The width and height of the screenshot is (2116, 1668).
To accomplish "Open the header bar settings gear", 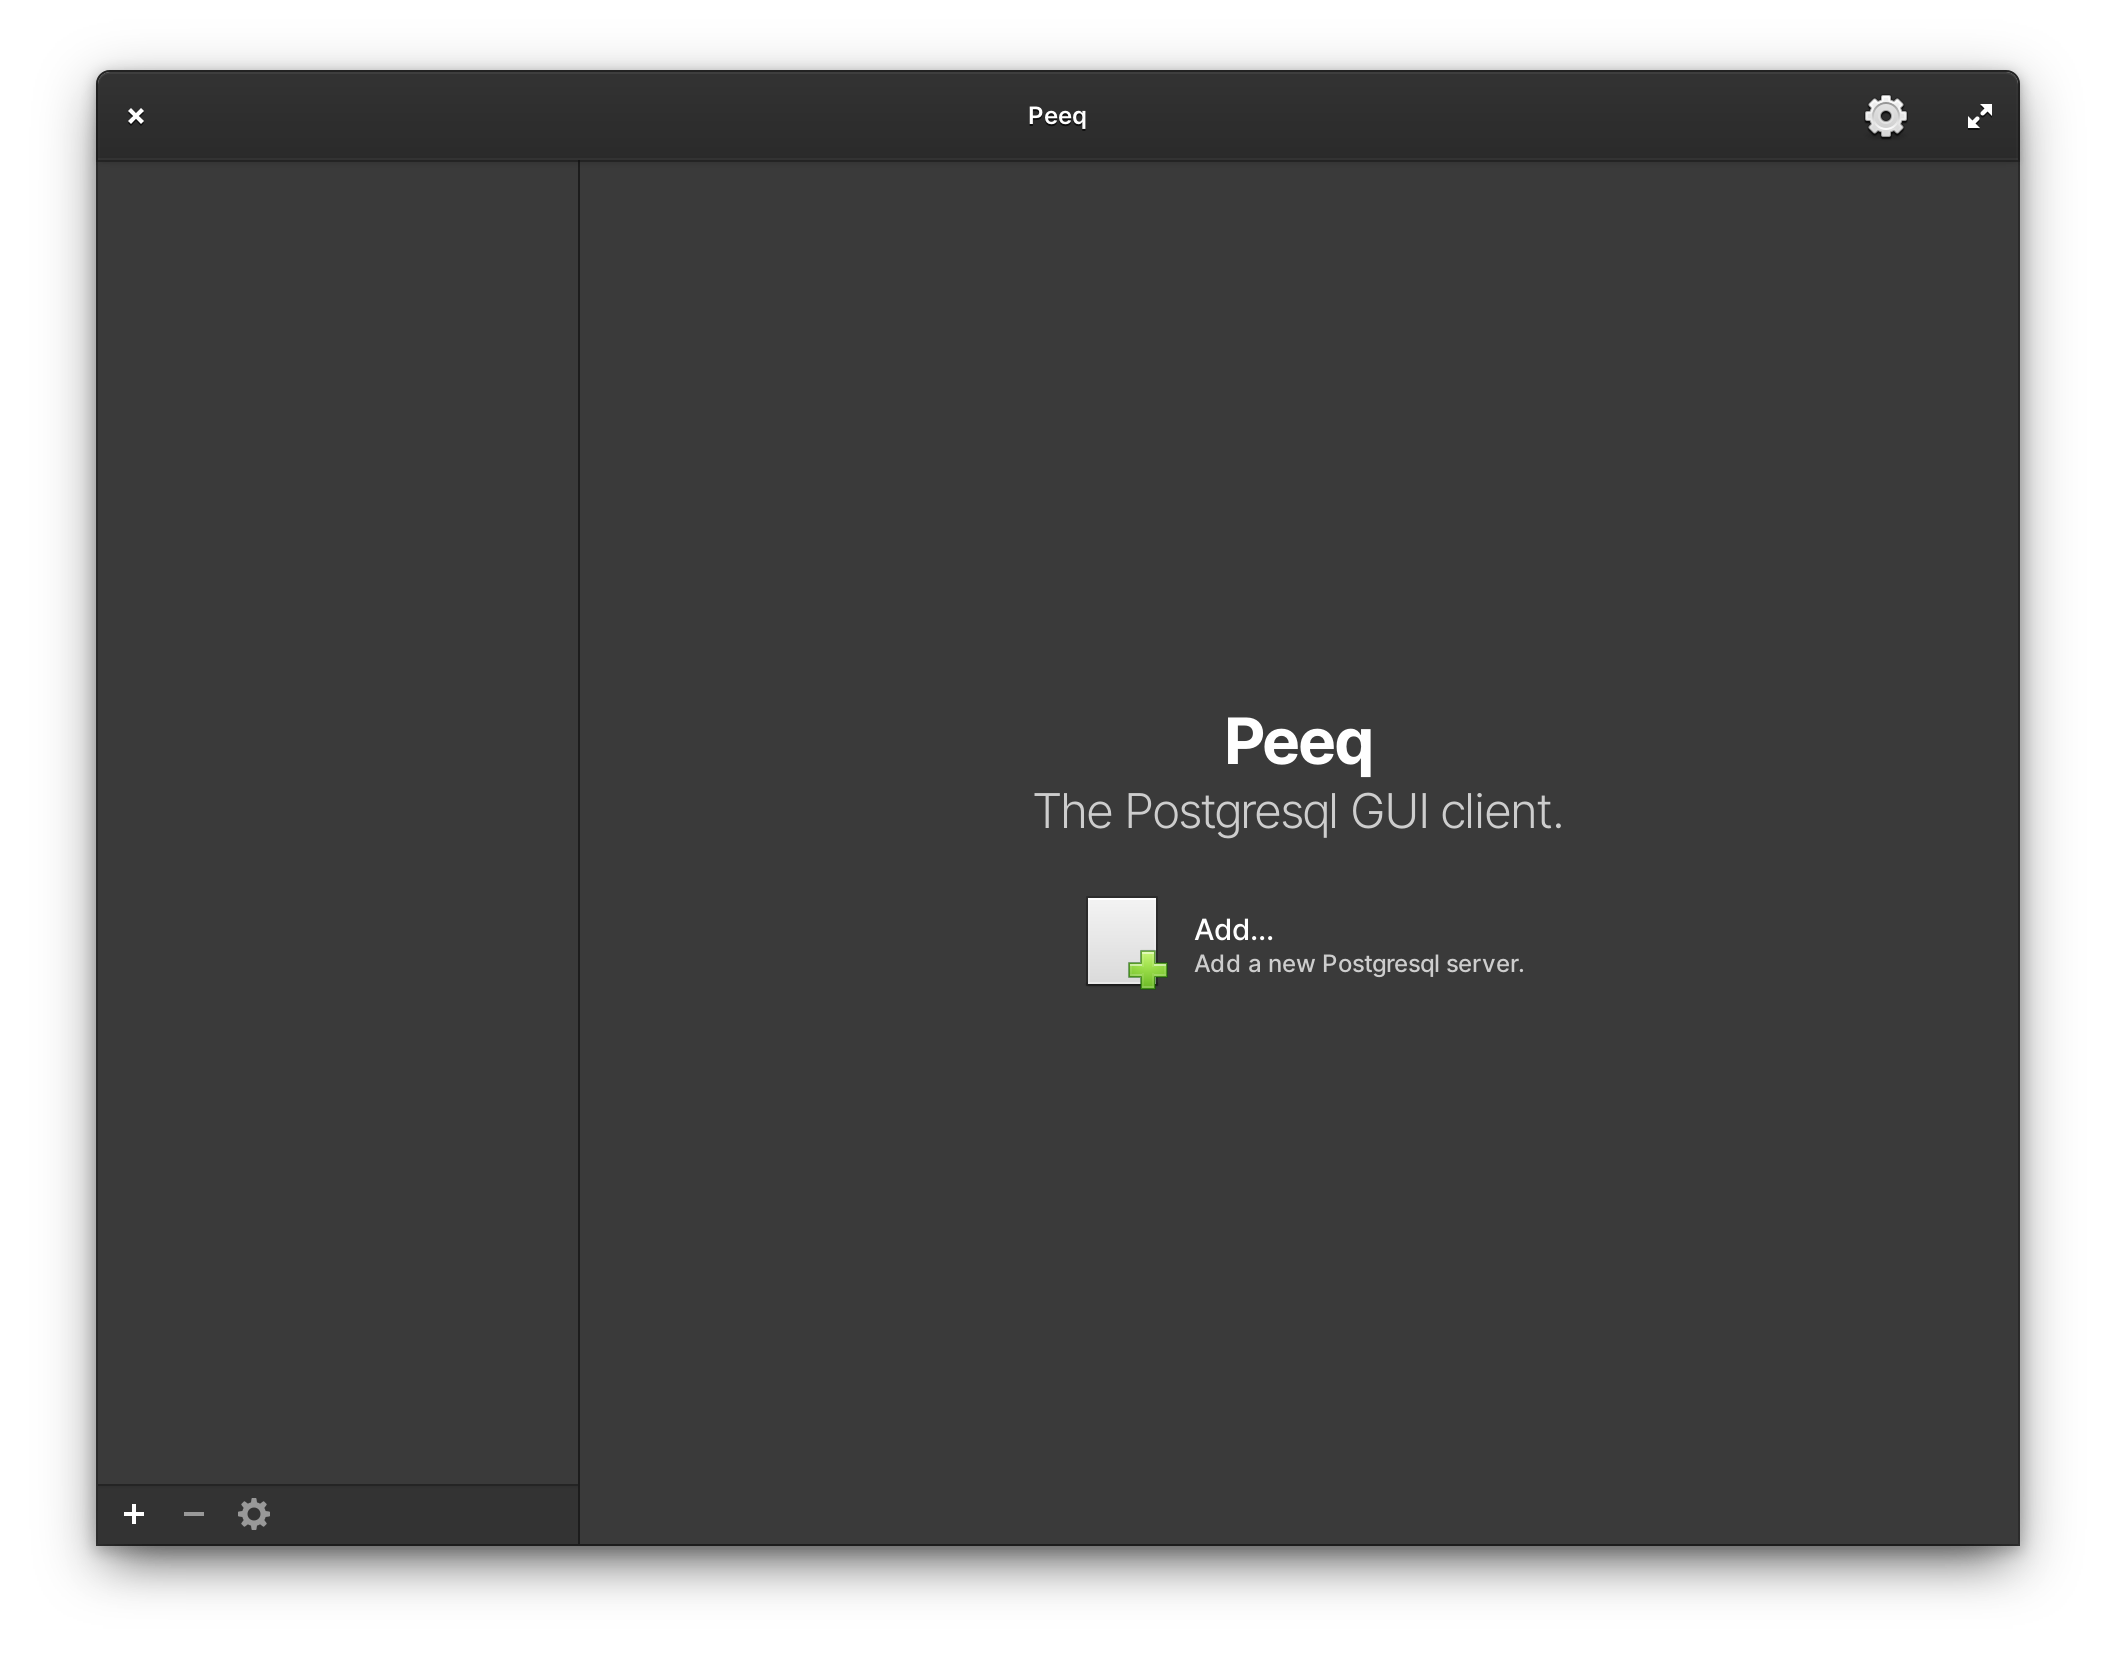I will 1885,116.
